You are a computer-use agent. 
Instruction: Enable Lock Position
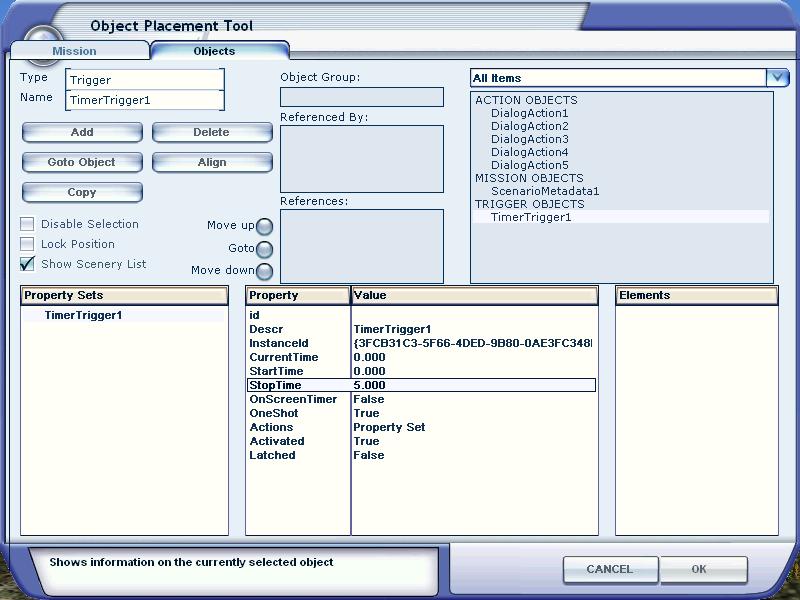point(26,244)
